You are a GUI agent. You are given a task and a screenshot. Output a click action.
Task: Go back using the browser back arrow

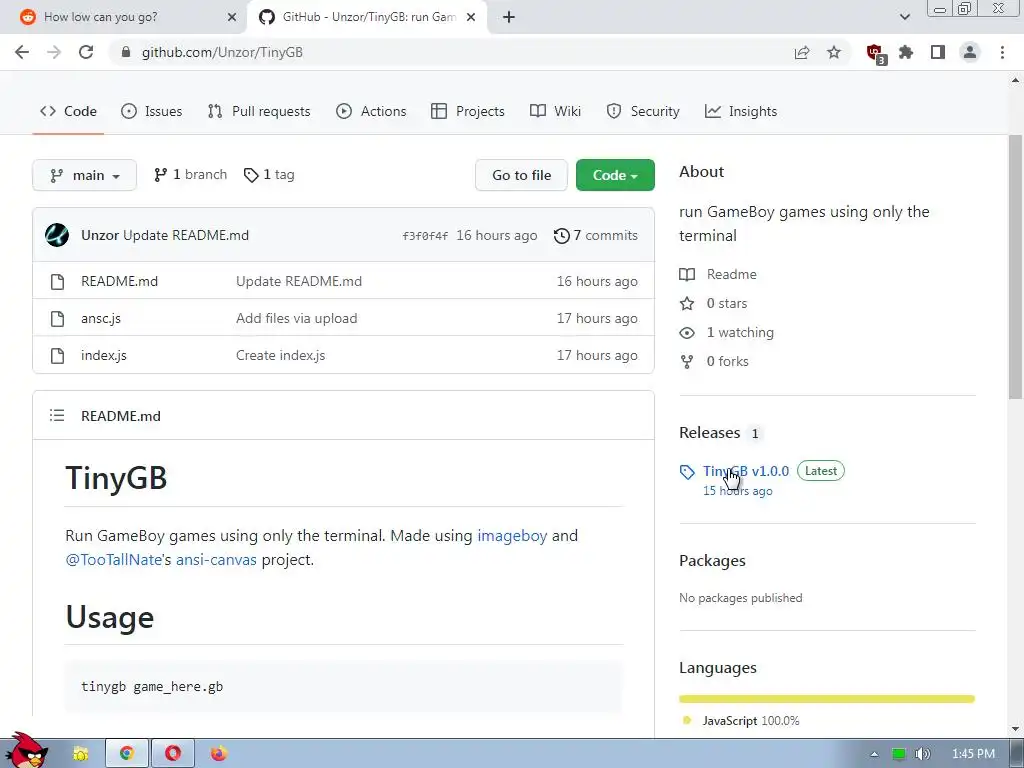[x=22, y=52]
